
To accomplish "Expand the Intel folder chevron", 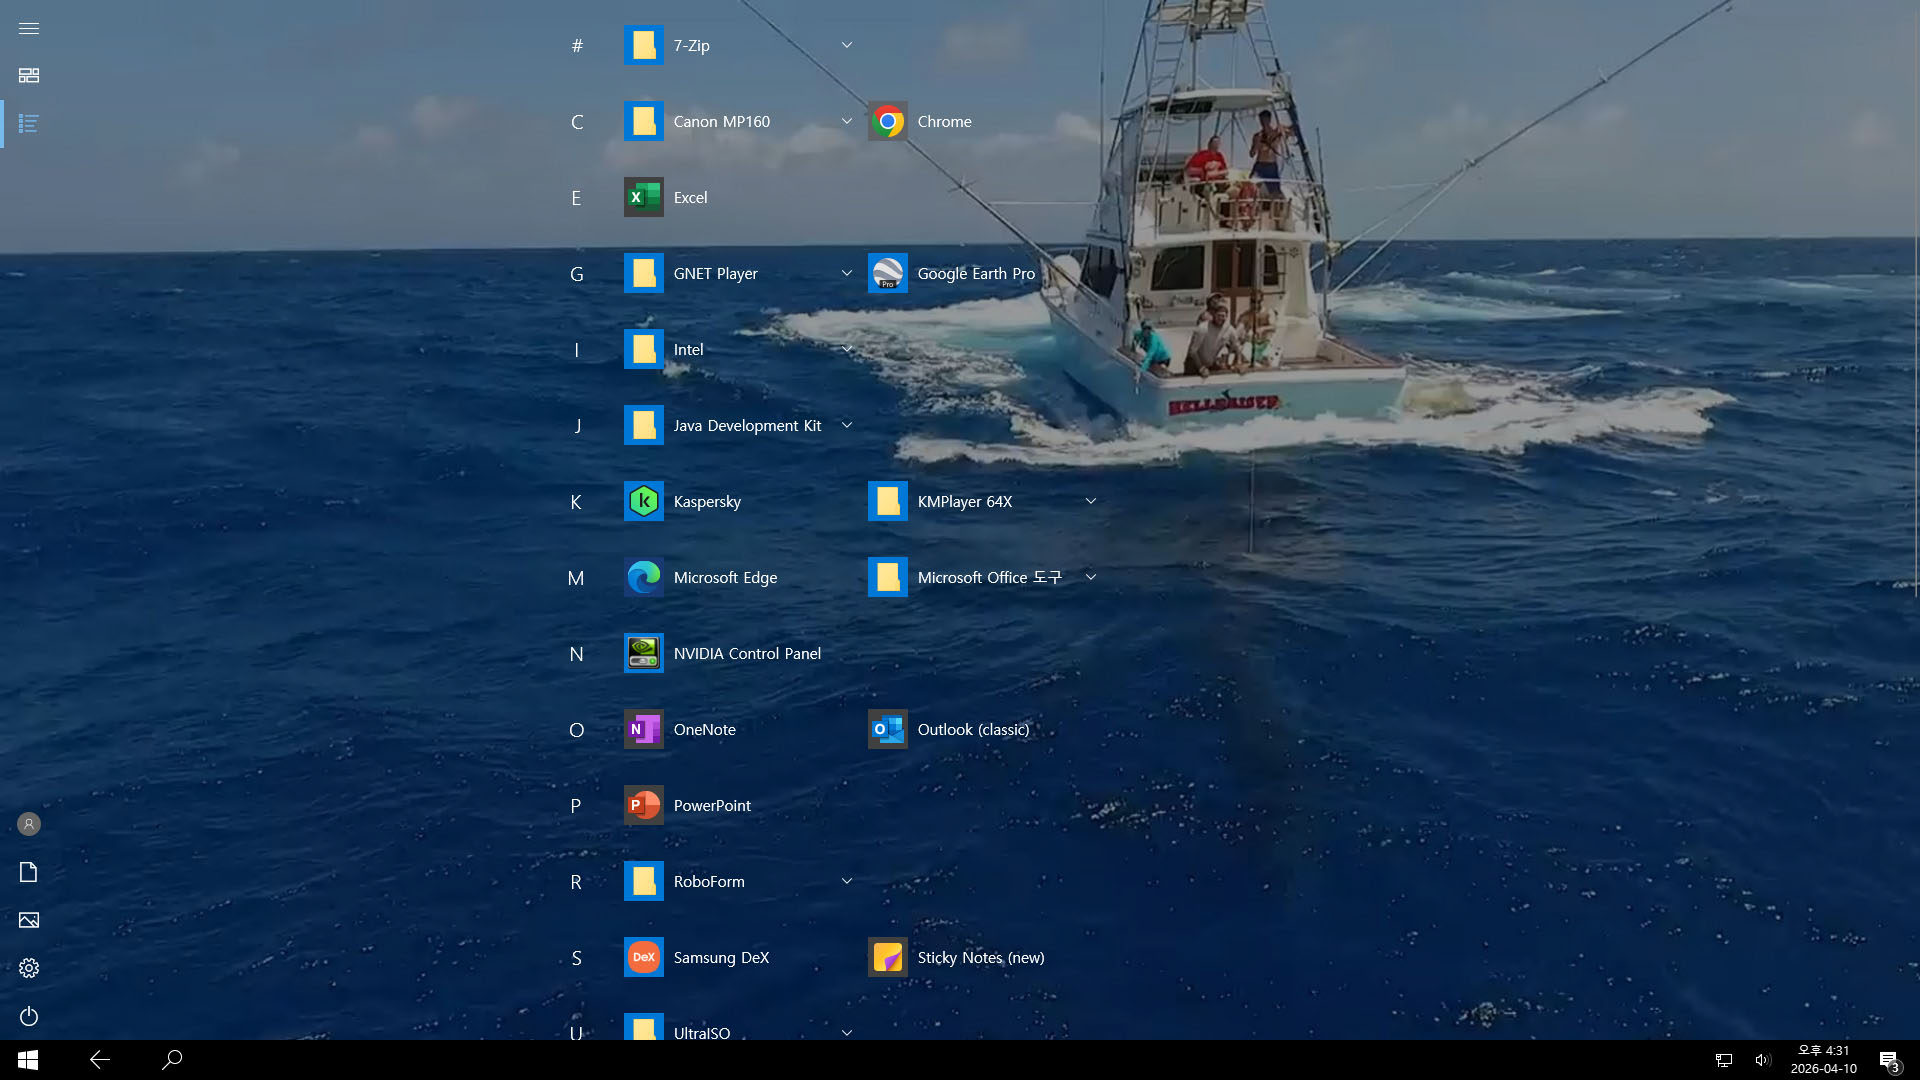I will (x=847, y=349).
